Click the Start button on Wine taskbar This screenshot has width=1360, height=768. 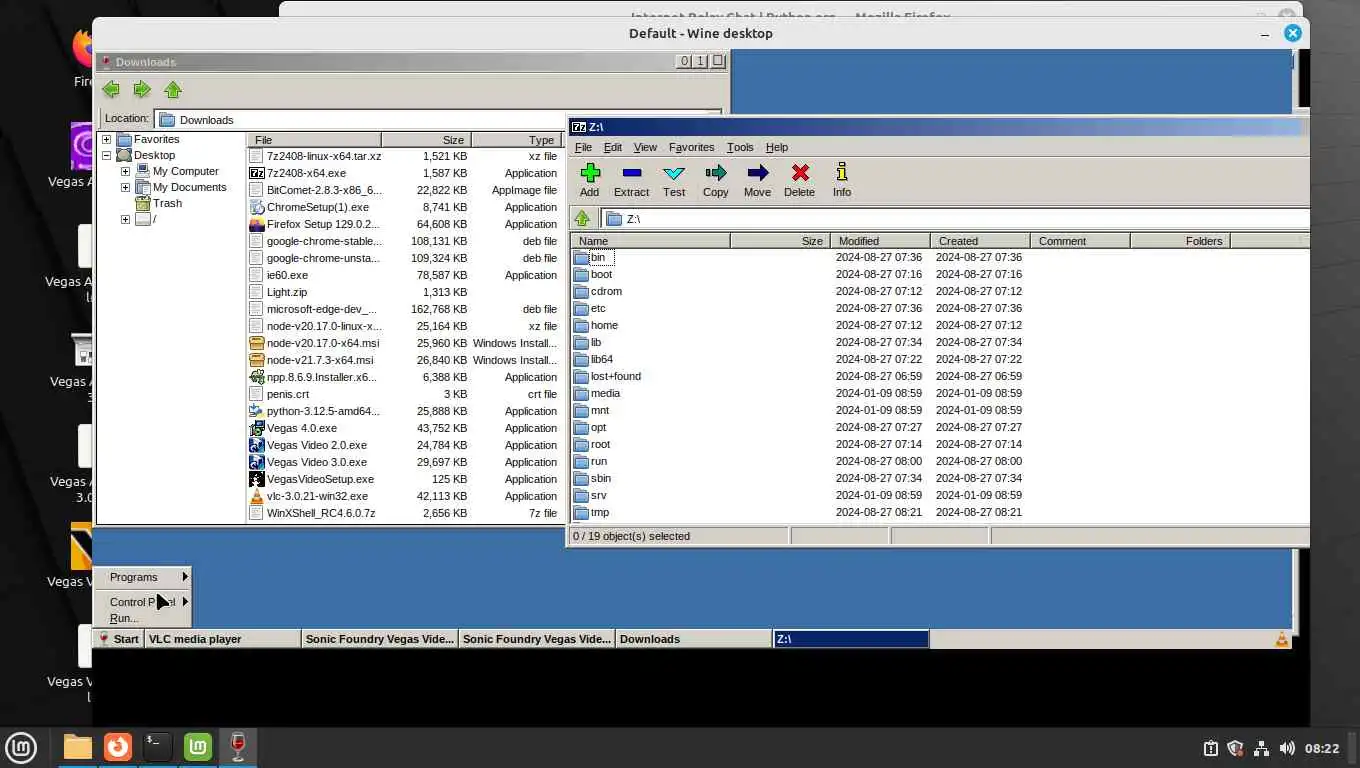pyautogui.click(x=118, y=639)
